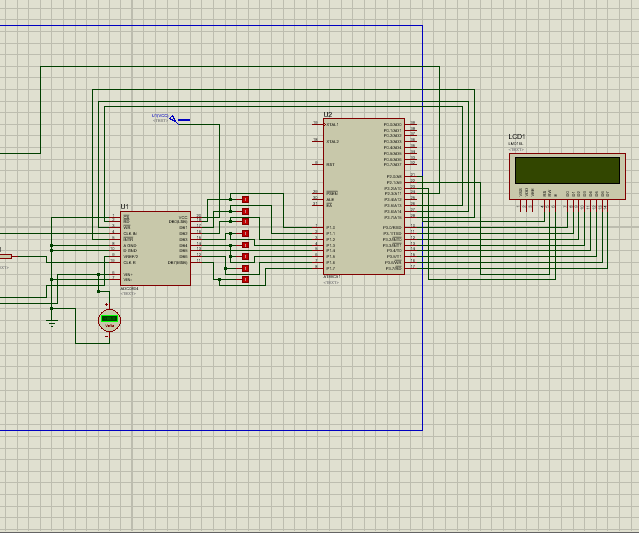Screen dimensions: 639x533
Task: Select the blue power terminal arrow
Action: 174,119
